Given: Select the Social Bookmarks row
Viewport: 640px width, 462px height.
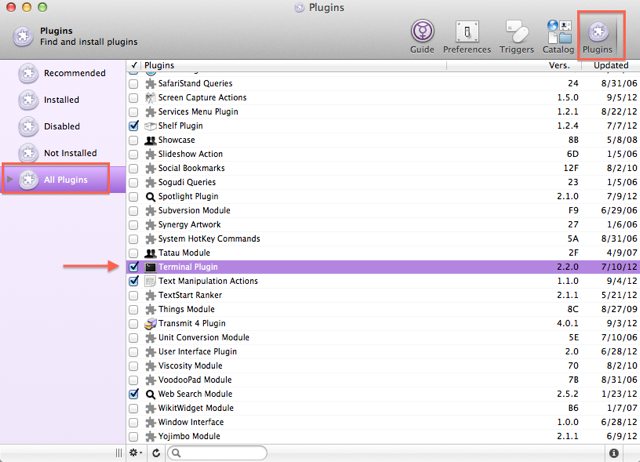Looking at the screenshot, I should (383, 168).
